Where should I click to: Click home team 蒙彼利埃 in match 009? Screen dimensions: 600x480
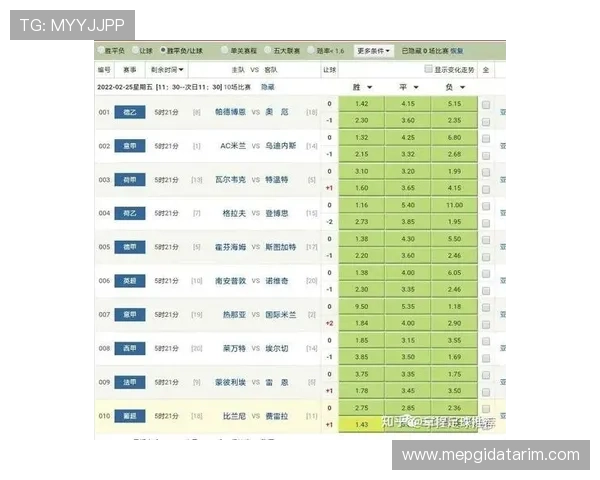(x=230, y=382)
